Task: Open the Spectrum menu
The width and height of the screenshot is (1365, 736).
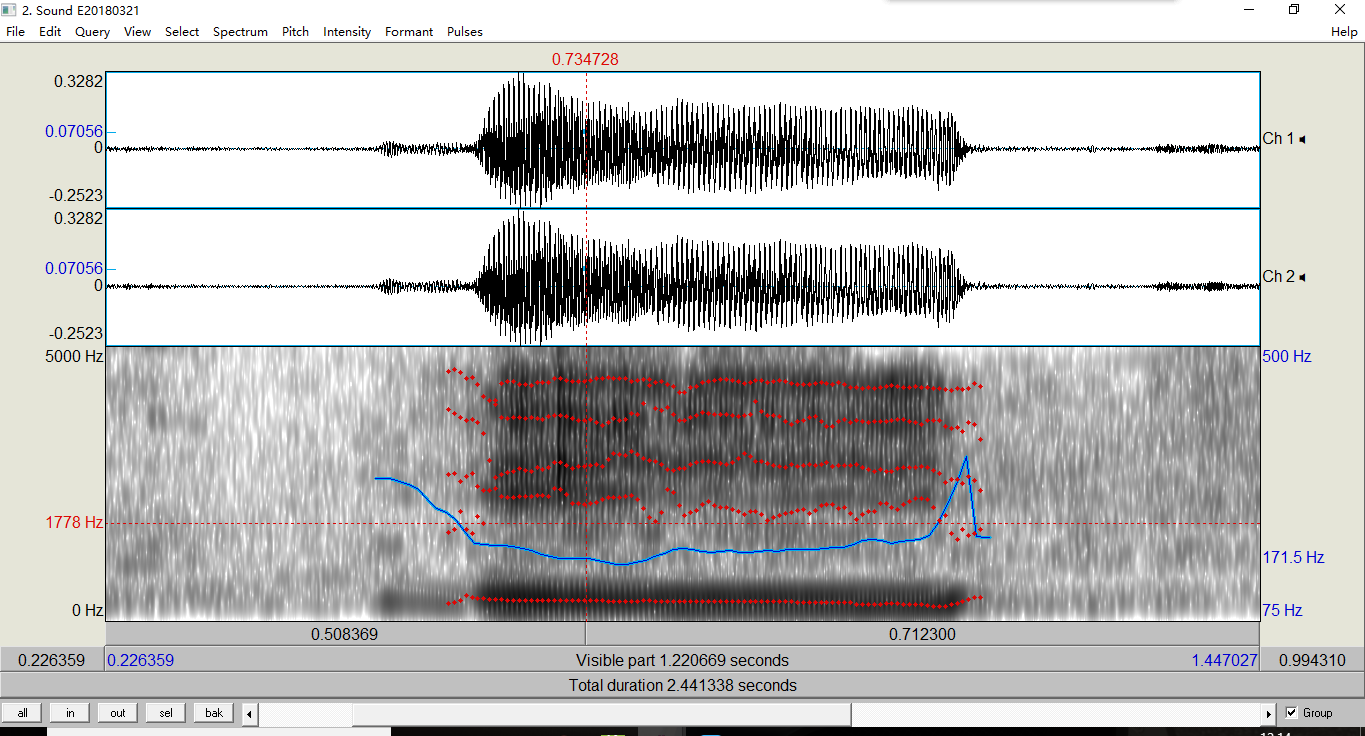Action: (x=240, y=32)
